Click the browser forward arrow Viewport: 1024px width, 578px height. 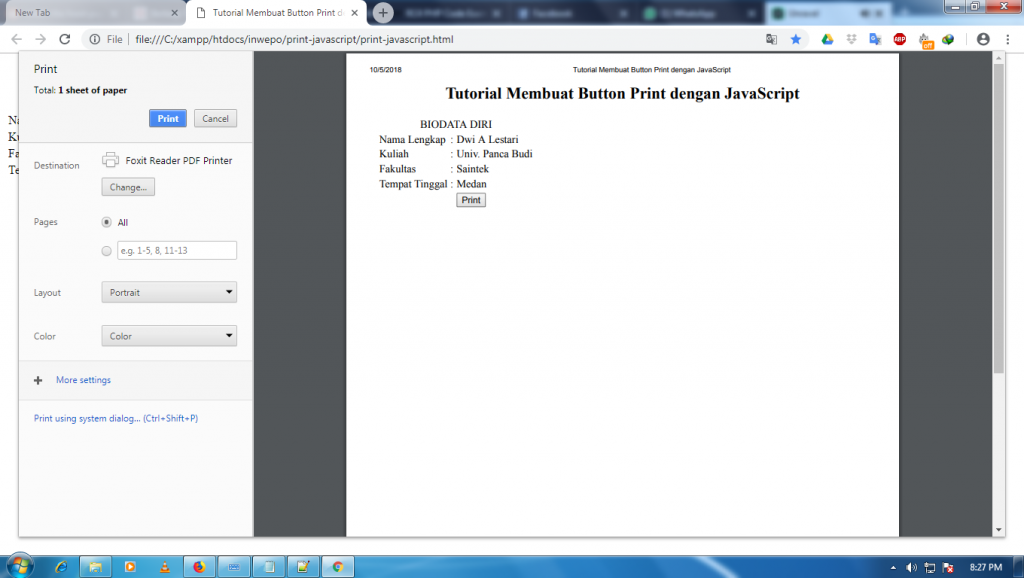tap(40, 39)
